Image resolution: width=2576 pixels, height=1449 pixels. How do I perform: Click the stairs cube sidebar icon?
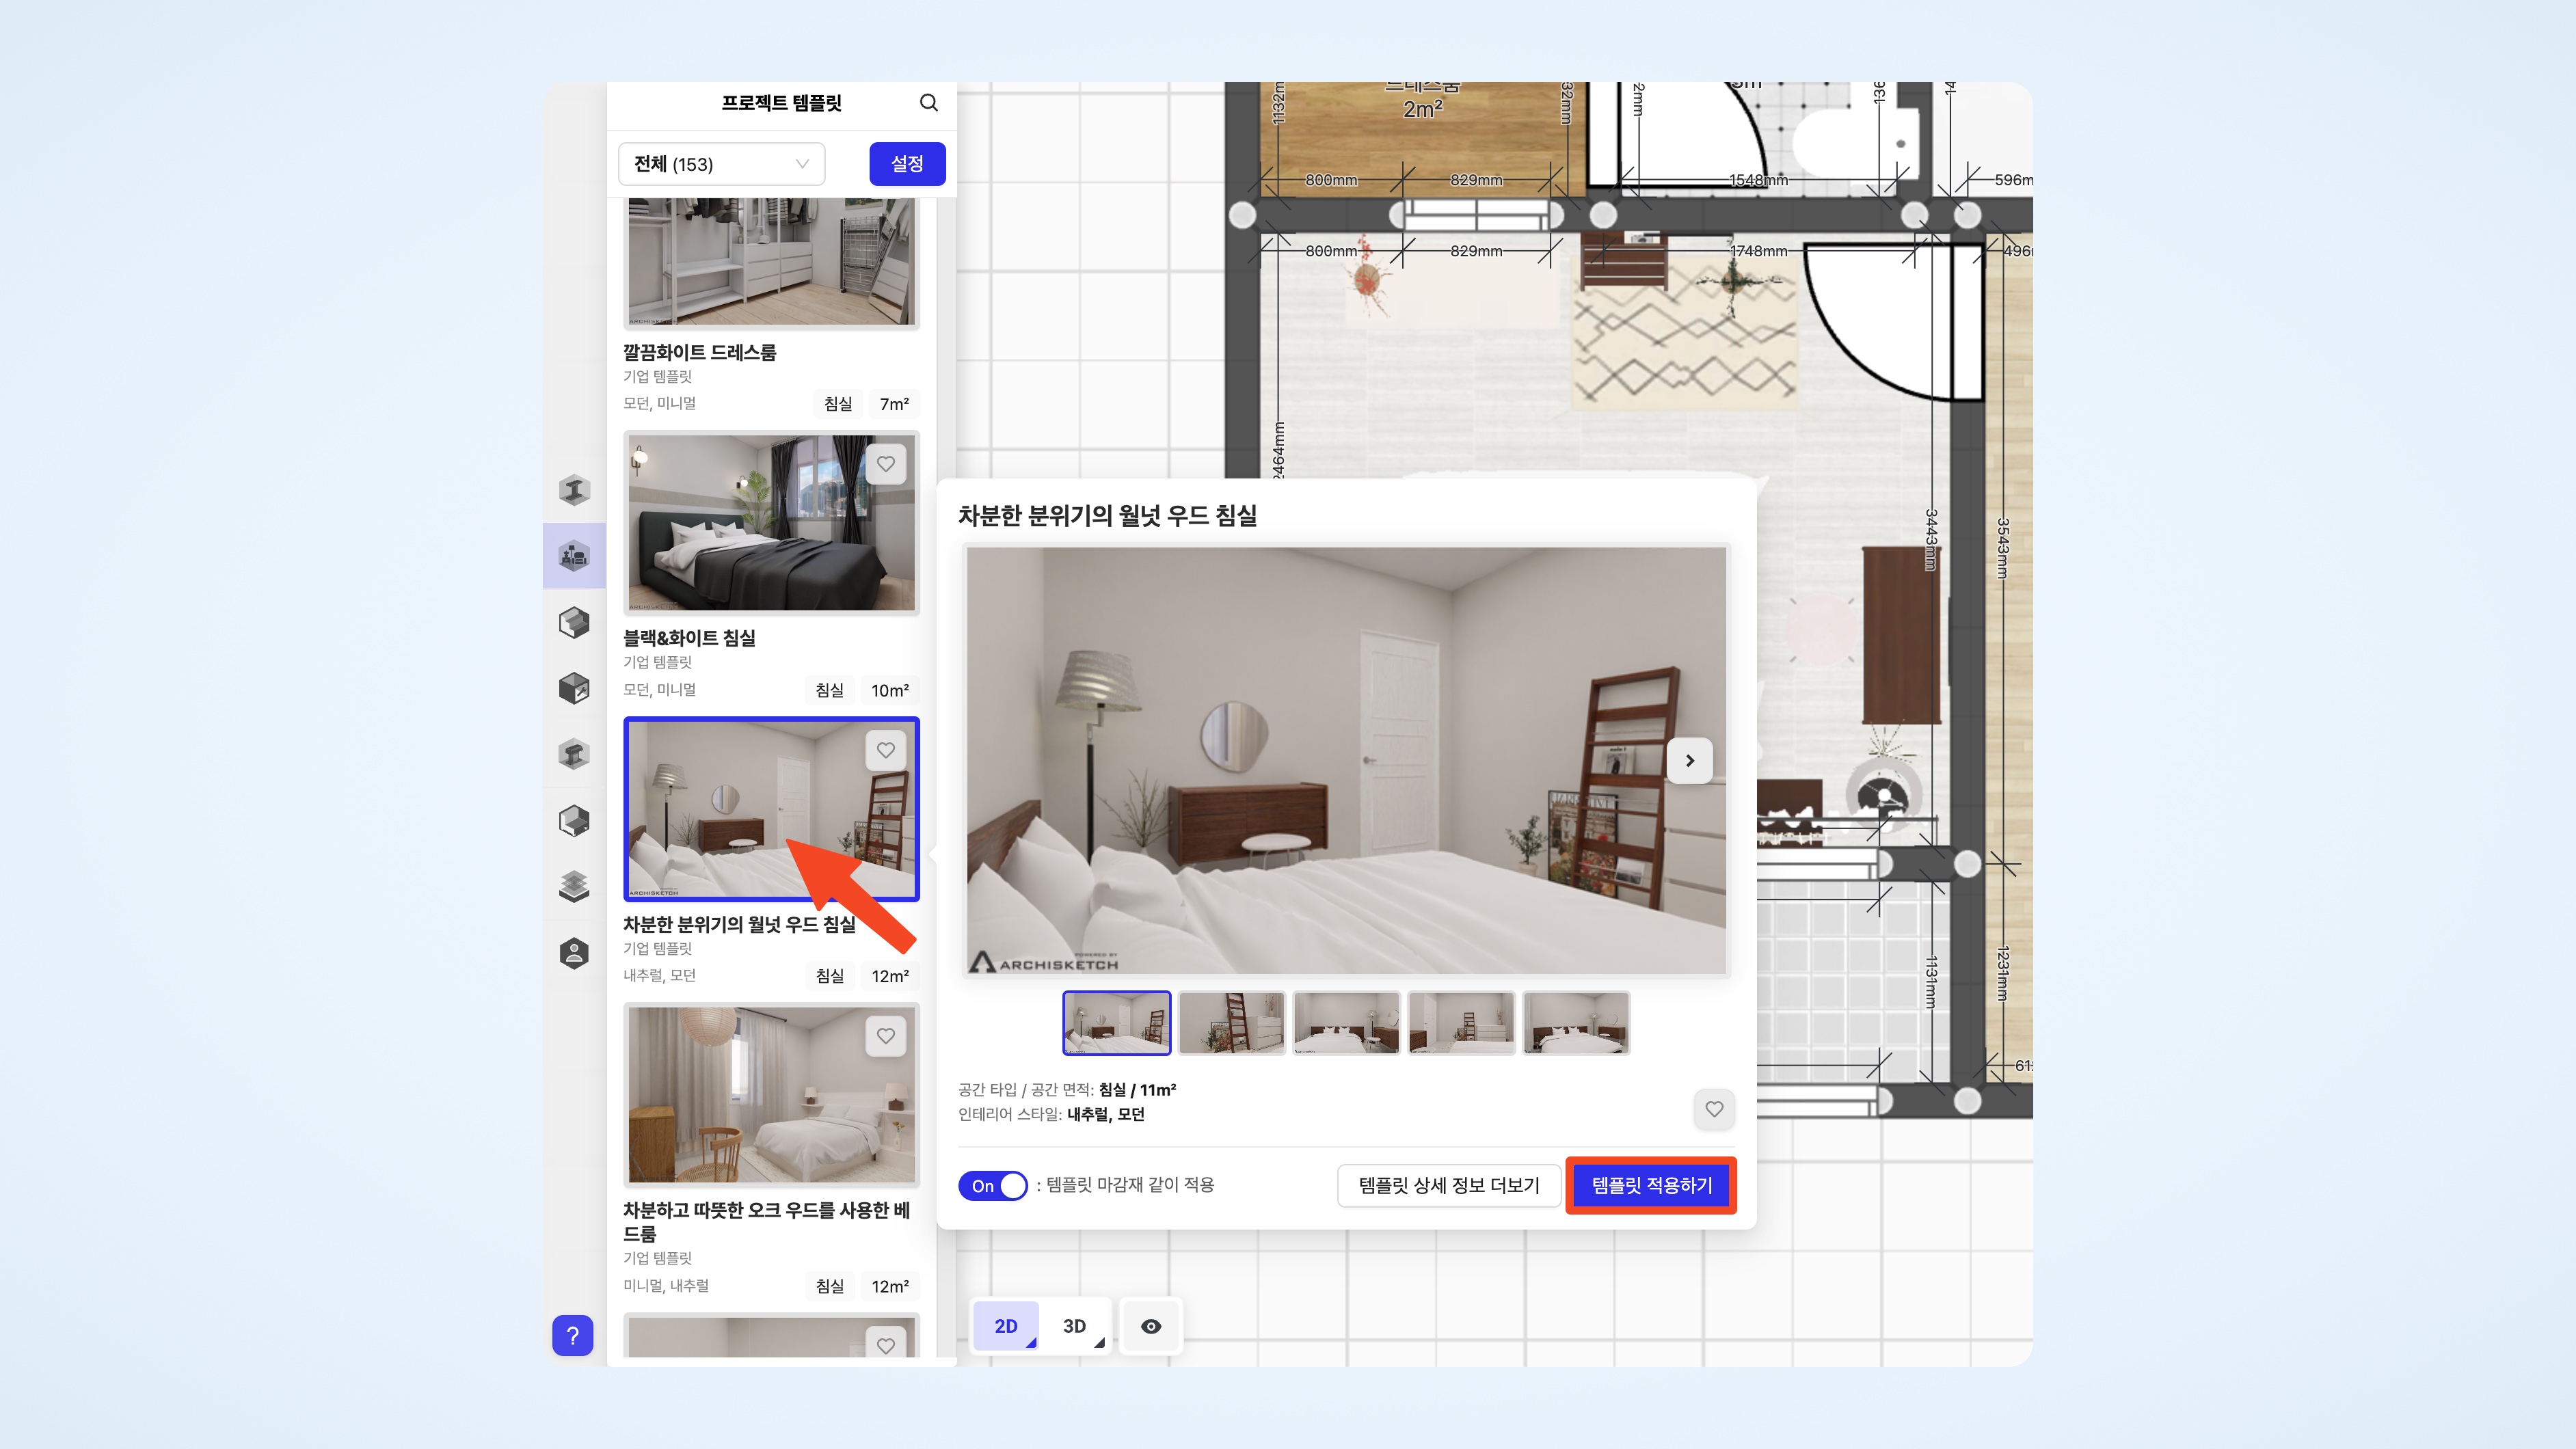point(574,622)
